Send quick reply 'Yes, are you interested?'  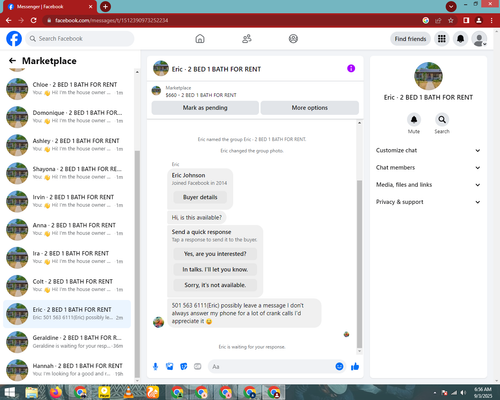point(215,254)
